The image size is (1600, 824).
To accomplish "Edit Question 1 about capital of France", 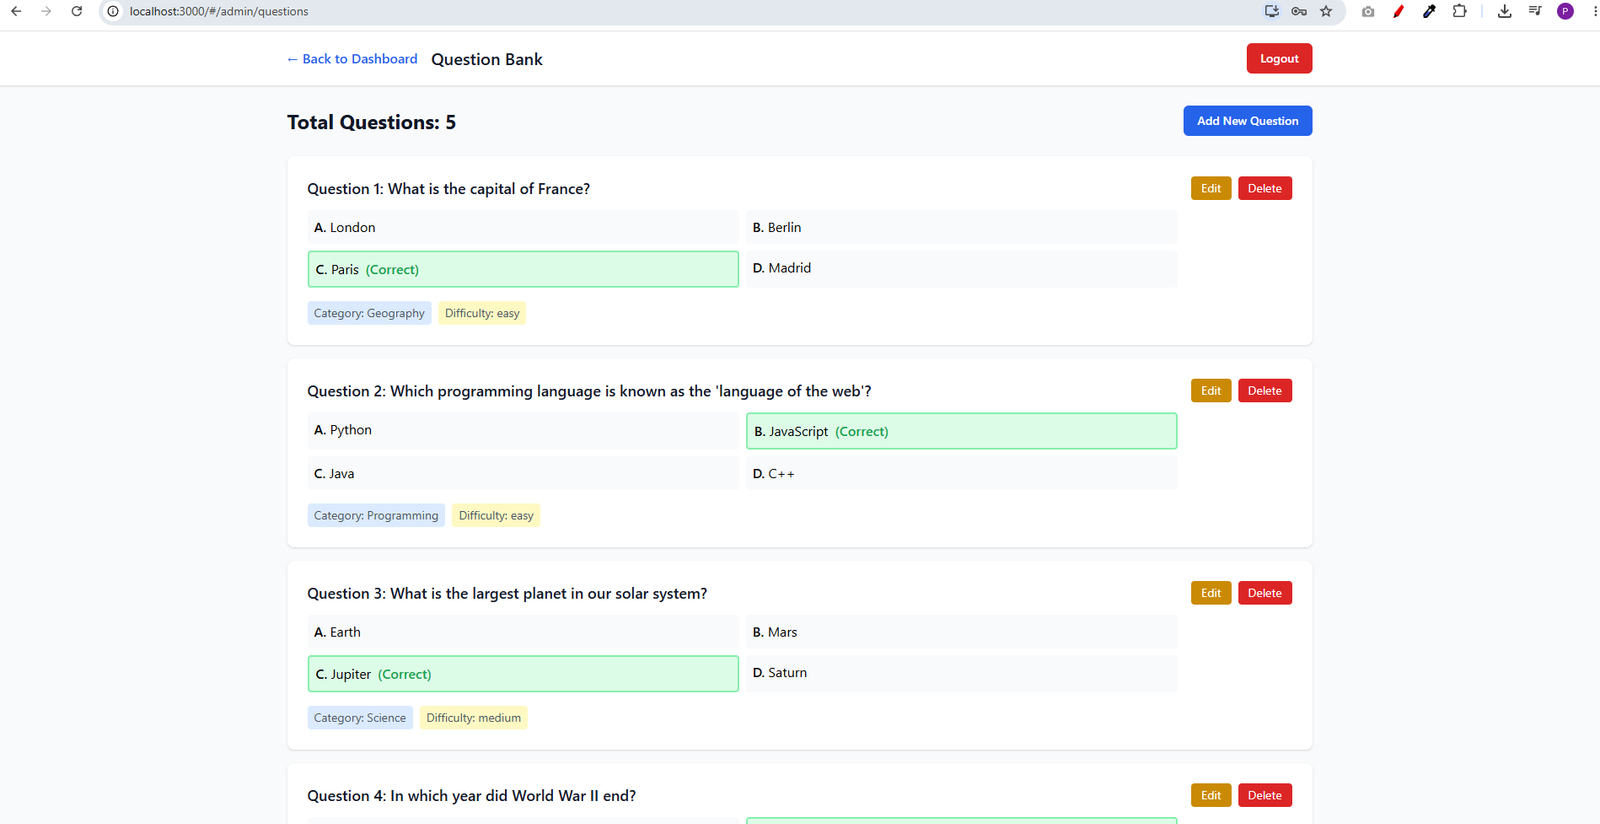I will pyautogui.click(x=1211, y=188).
